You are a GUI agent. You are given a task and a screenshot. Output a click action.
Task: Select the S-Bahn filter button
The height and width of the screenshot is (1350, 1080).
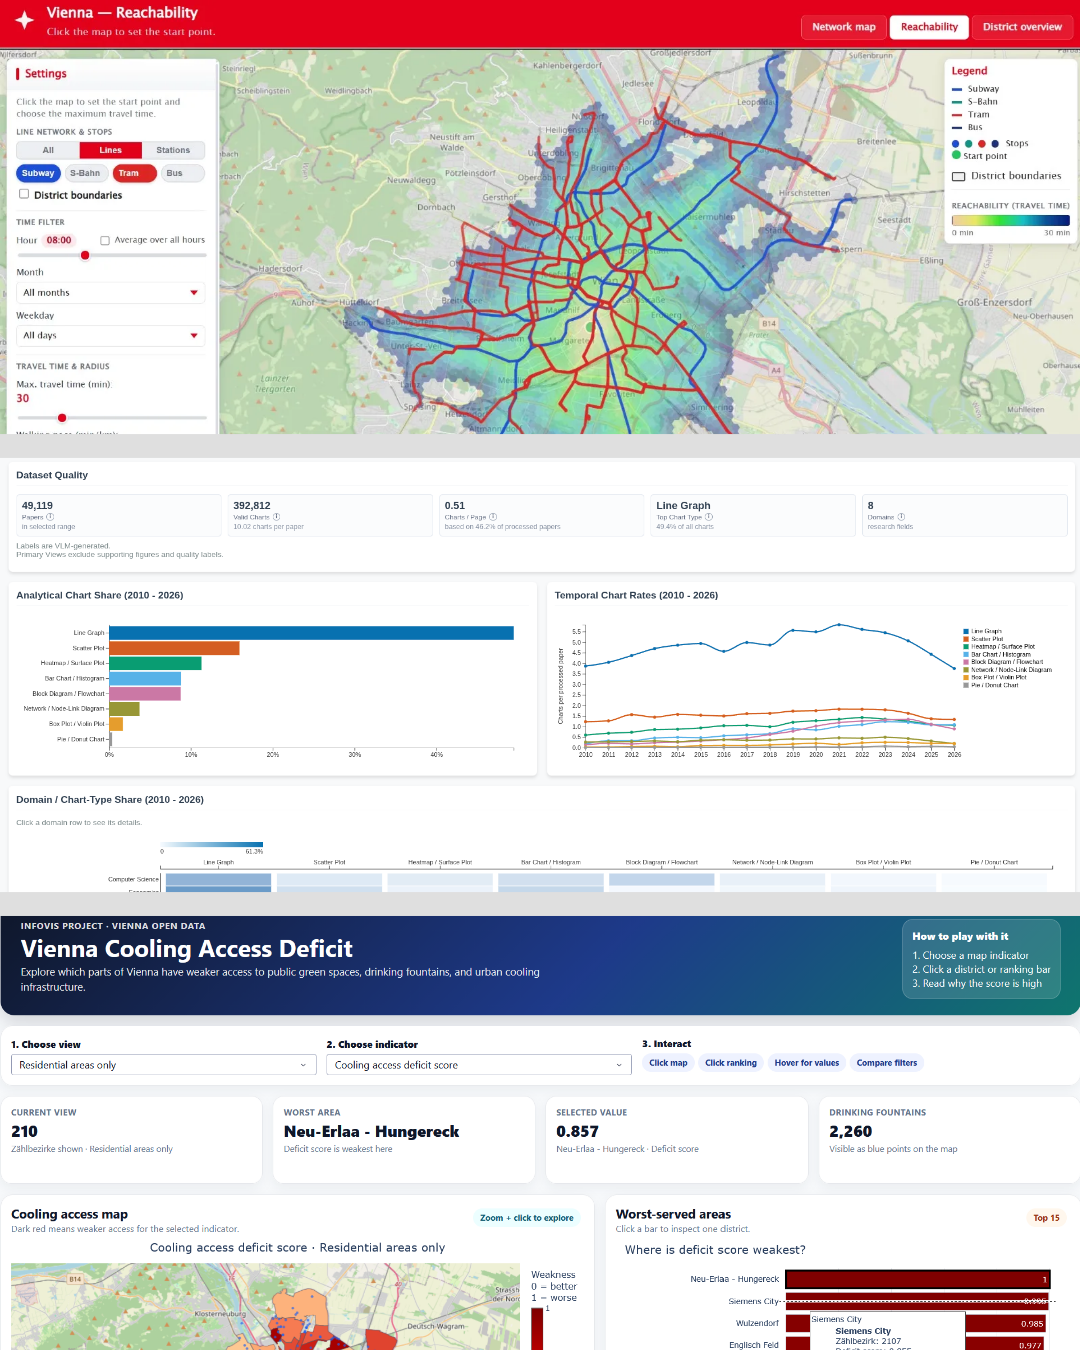click(x=85, y=173)
